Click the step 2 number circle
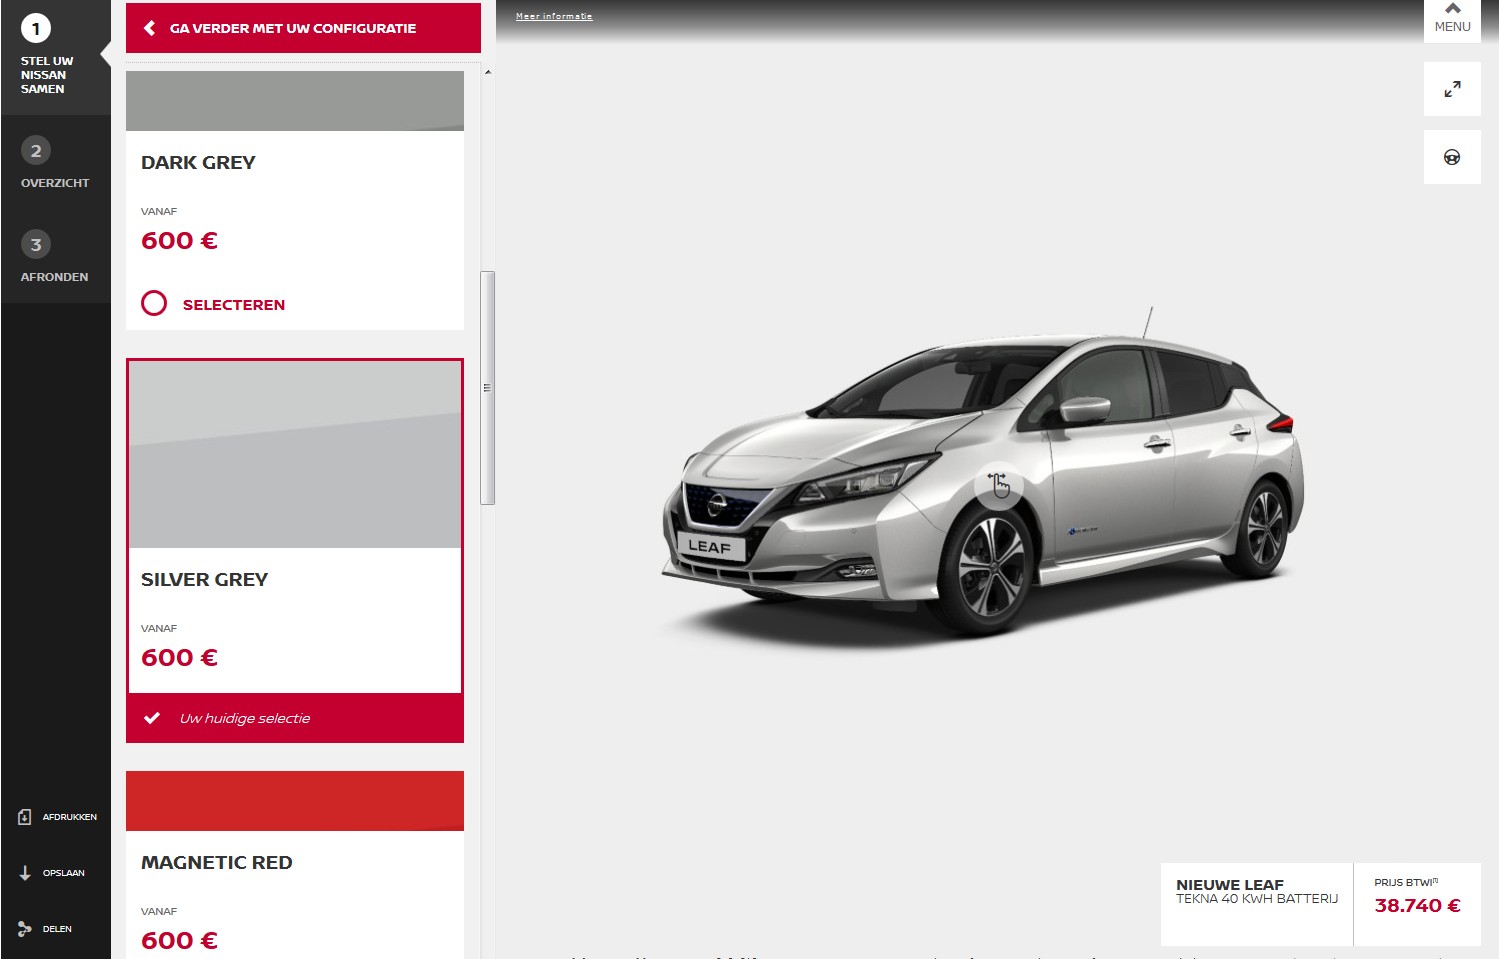Image resolution: width=1499 pixels, height=959 pixels. (36, 150)
